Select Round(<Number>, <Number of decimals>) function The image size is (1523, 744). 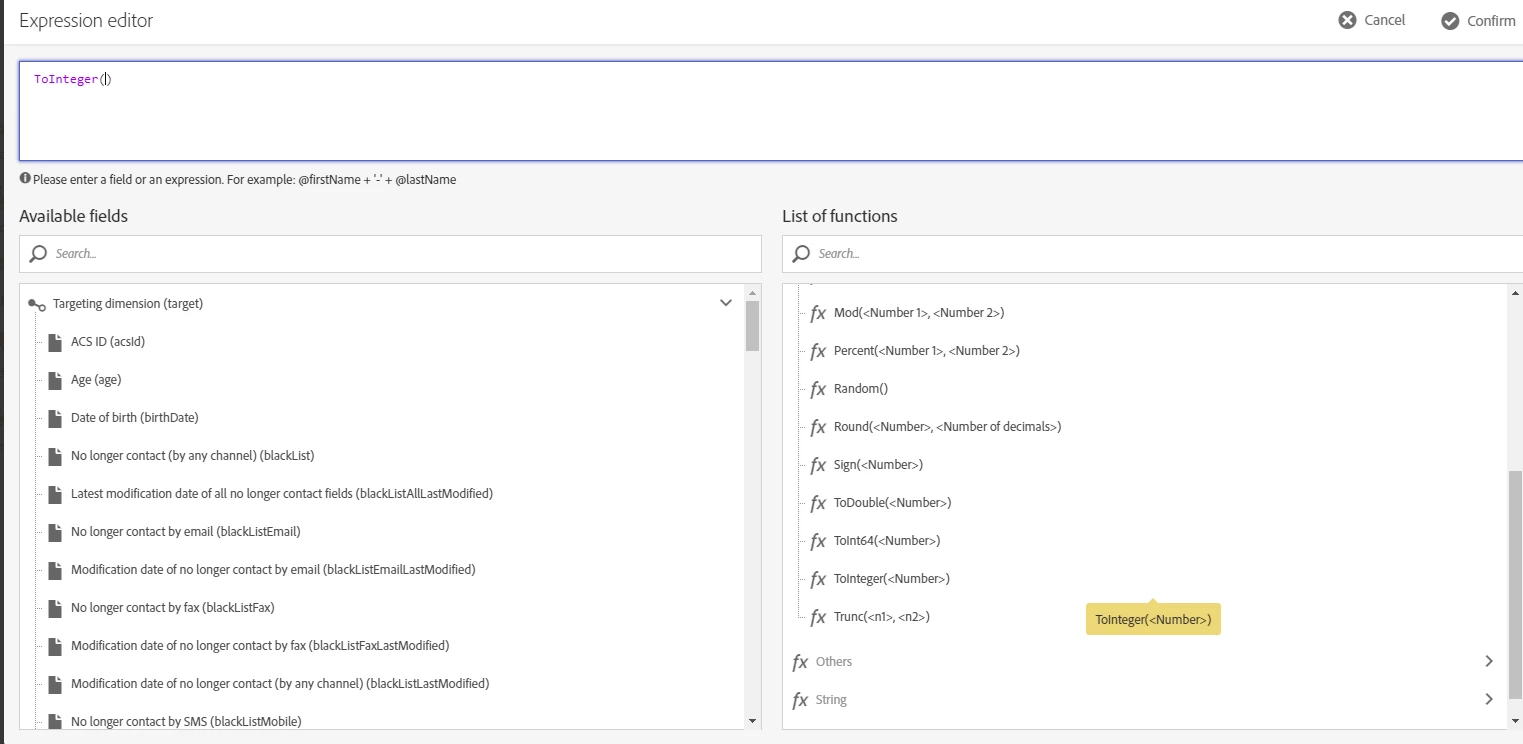[948, 427]
